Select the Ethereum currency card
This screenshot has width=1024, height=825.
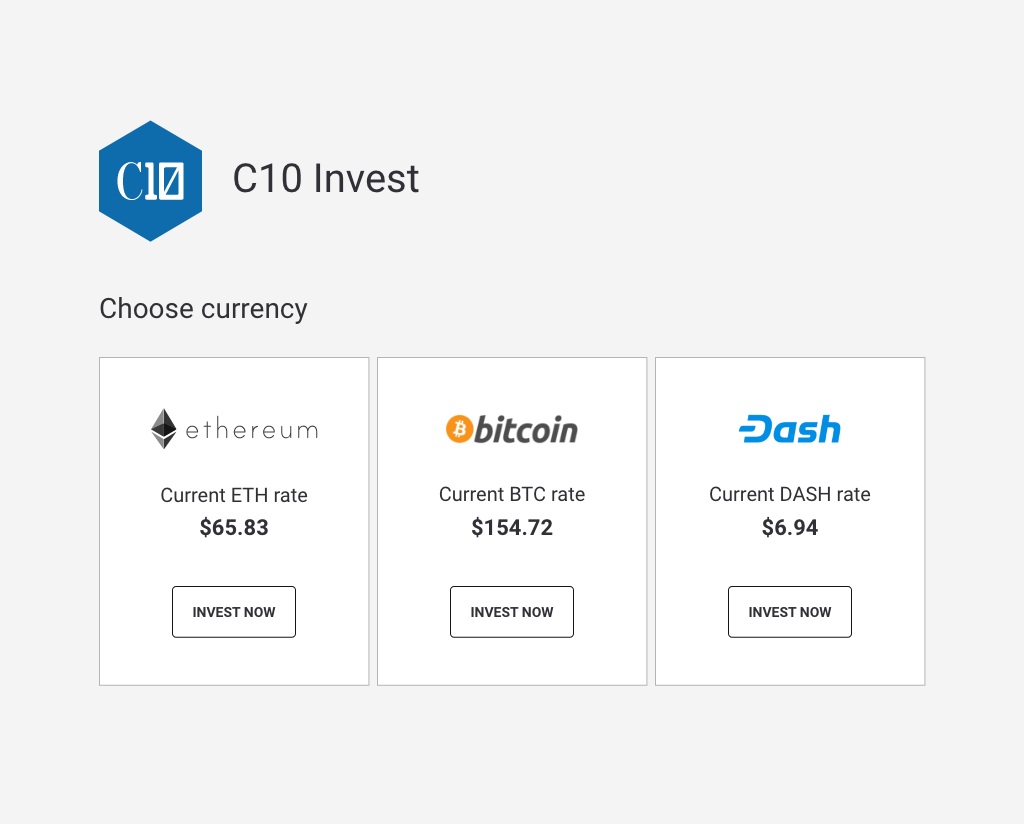tap(234, 521)
